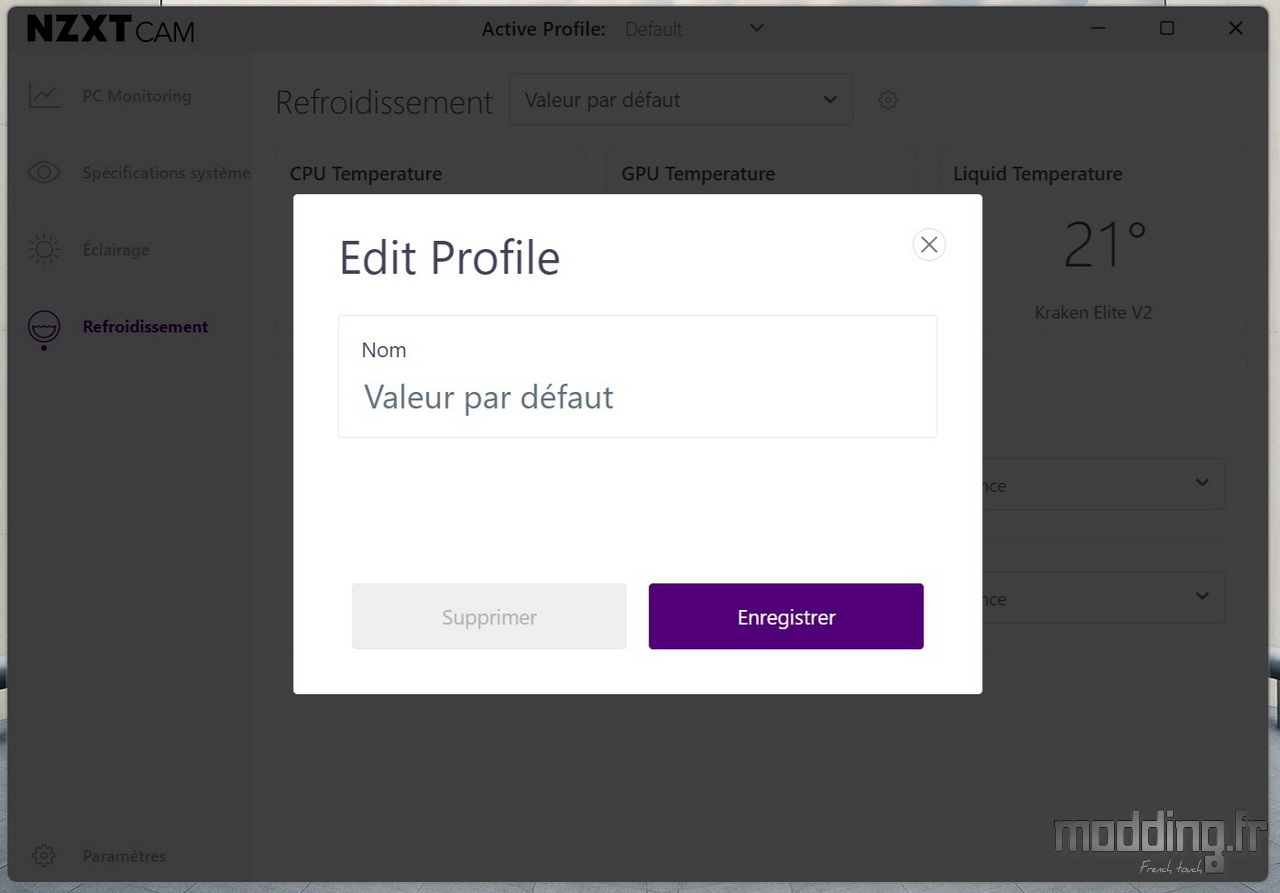Open the Valeur par défaut profile dropdown

681,100
